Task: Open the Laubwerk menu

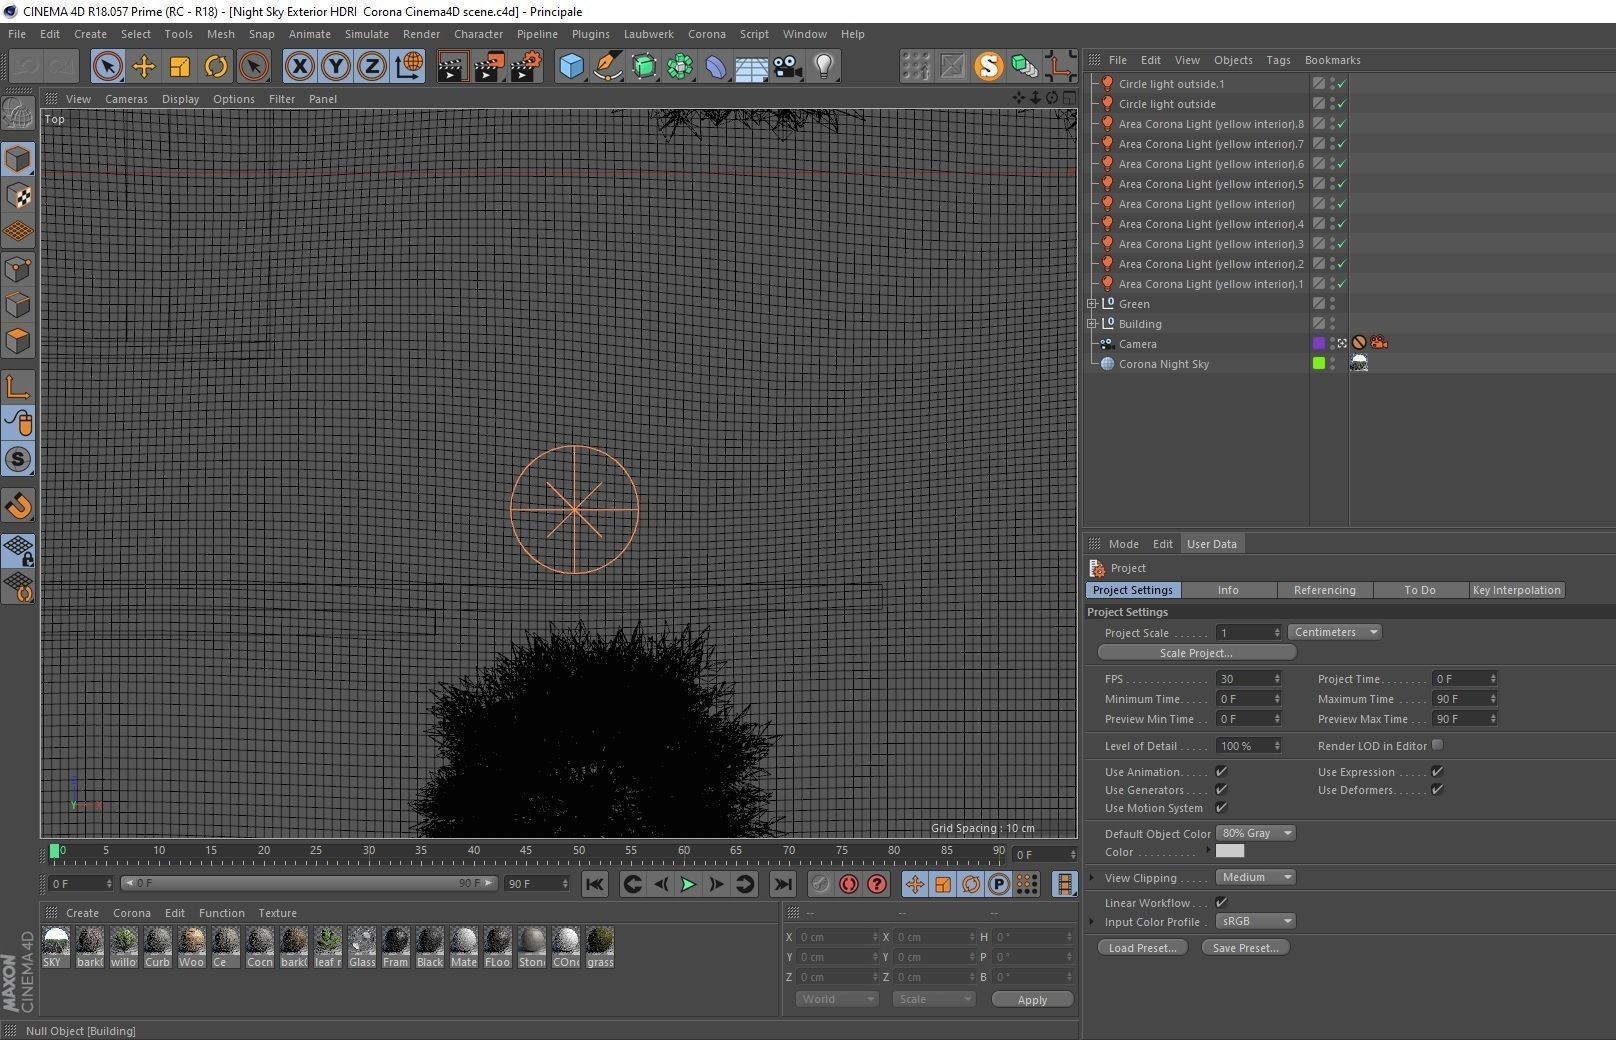Action: click(648, 34)
